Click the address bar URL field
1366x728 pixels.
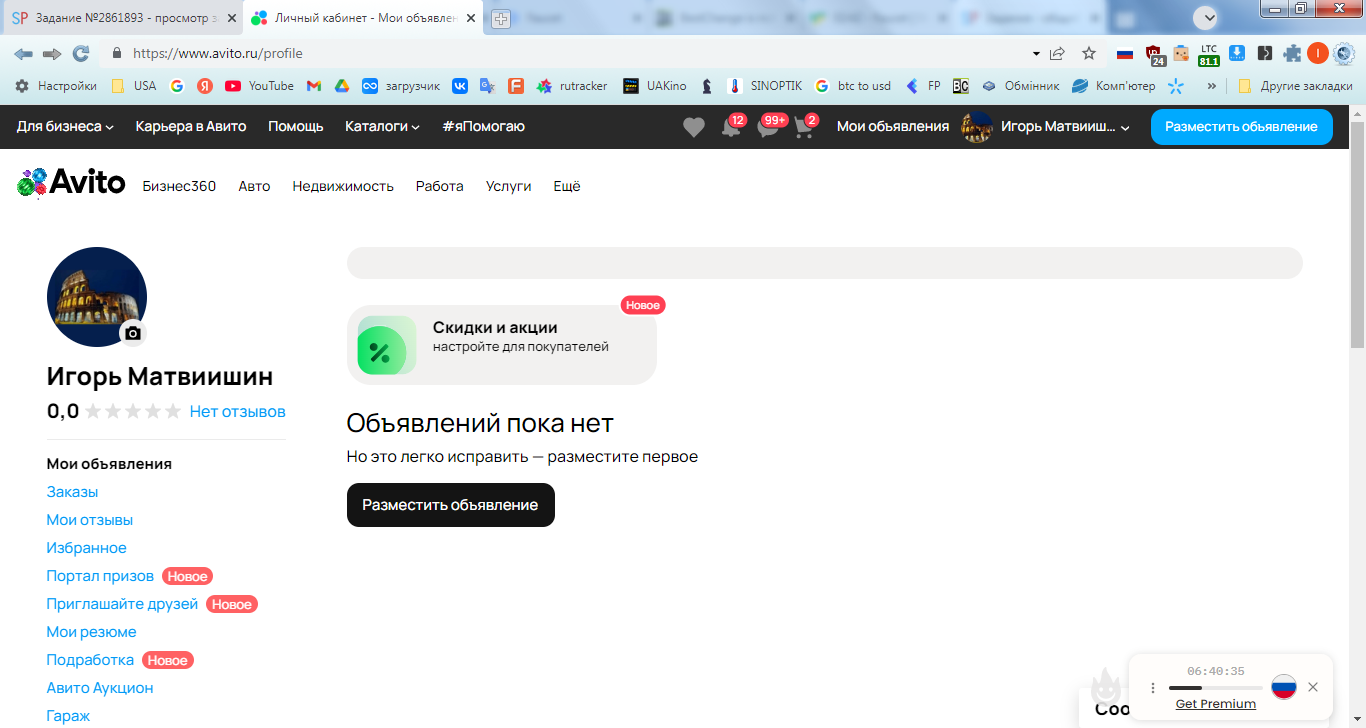click(575, 53)
